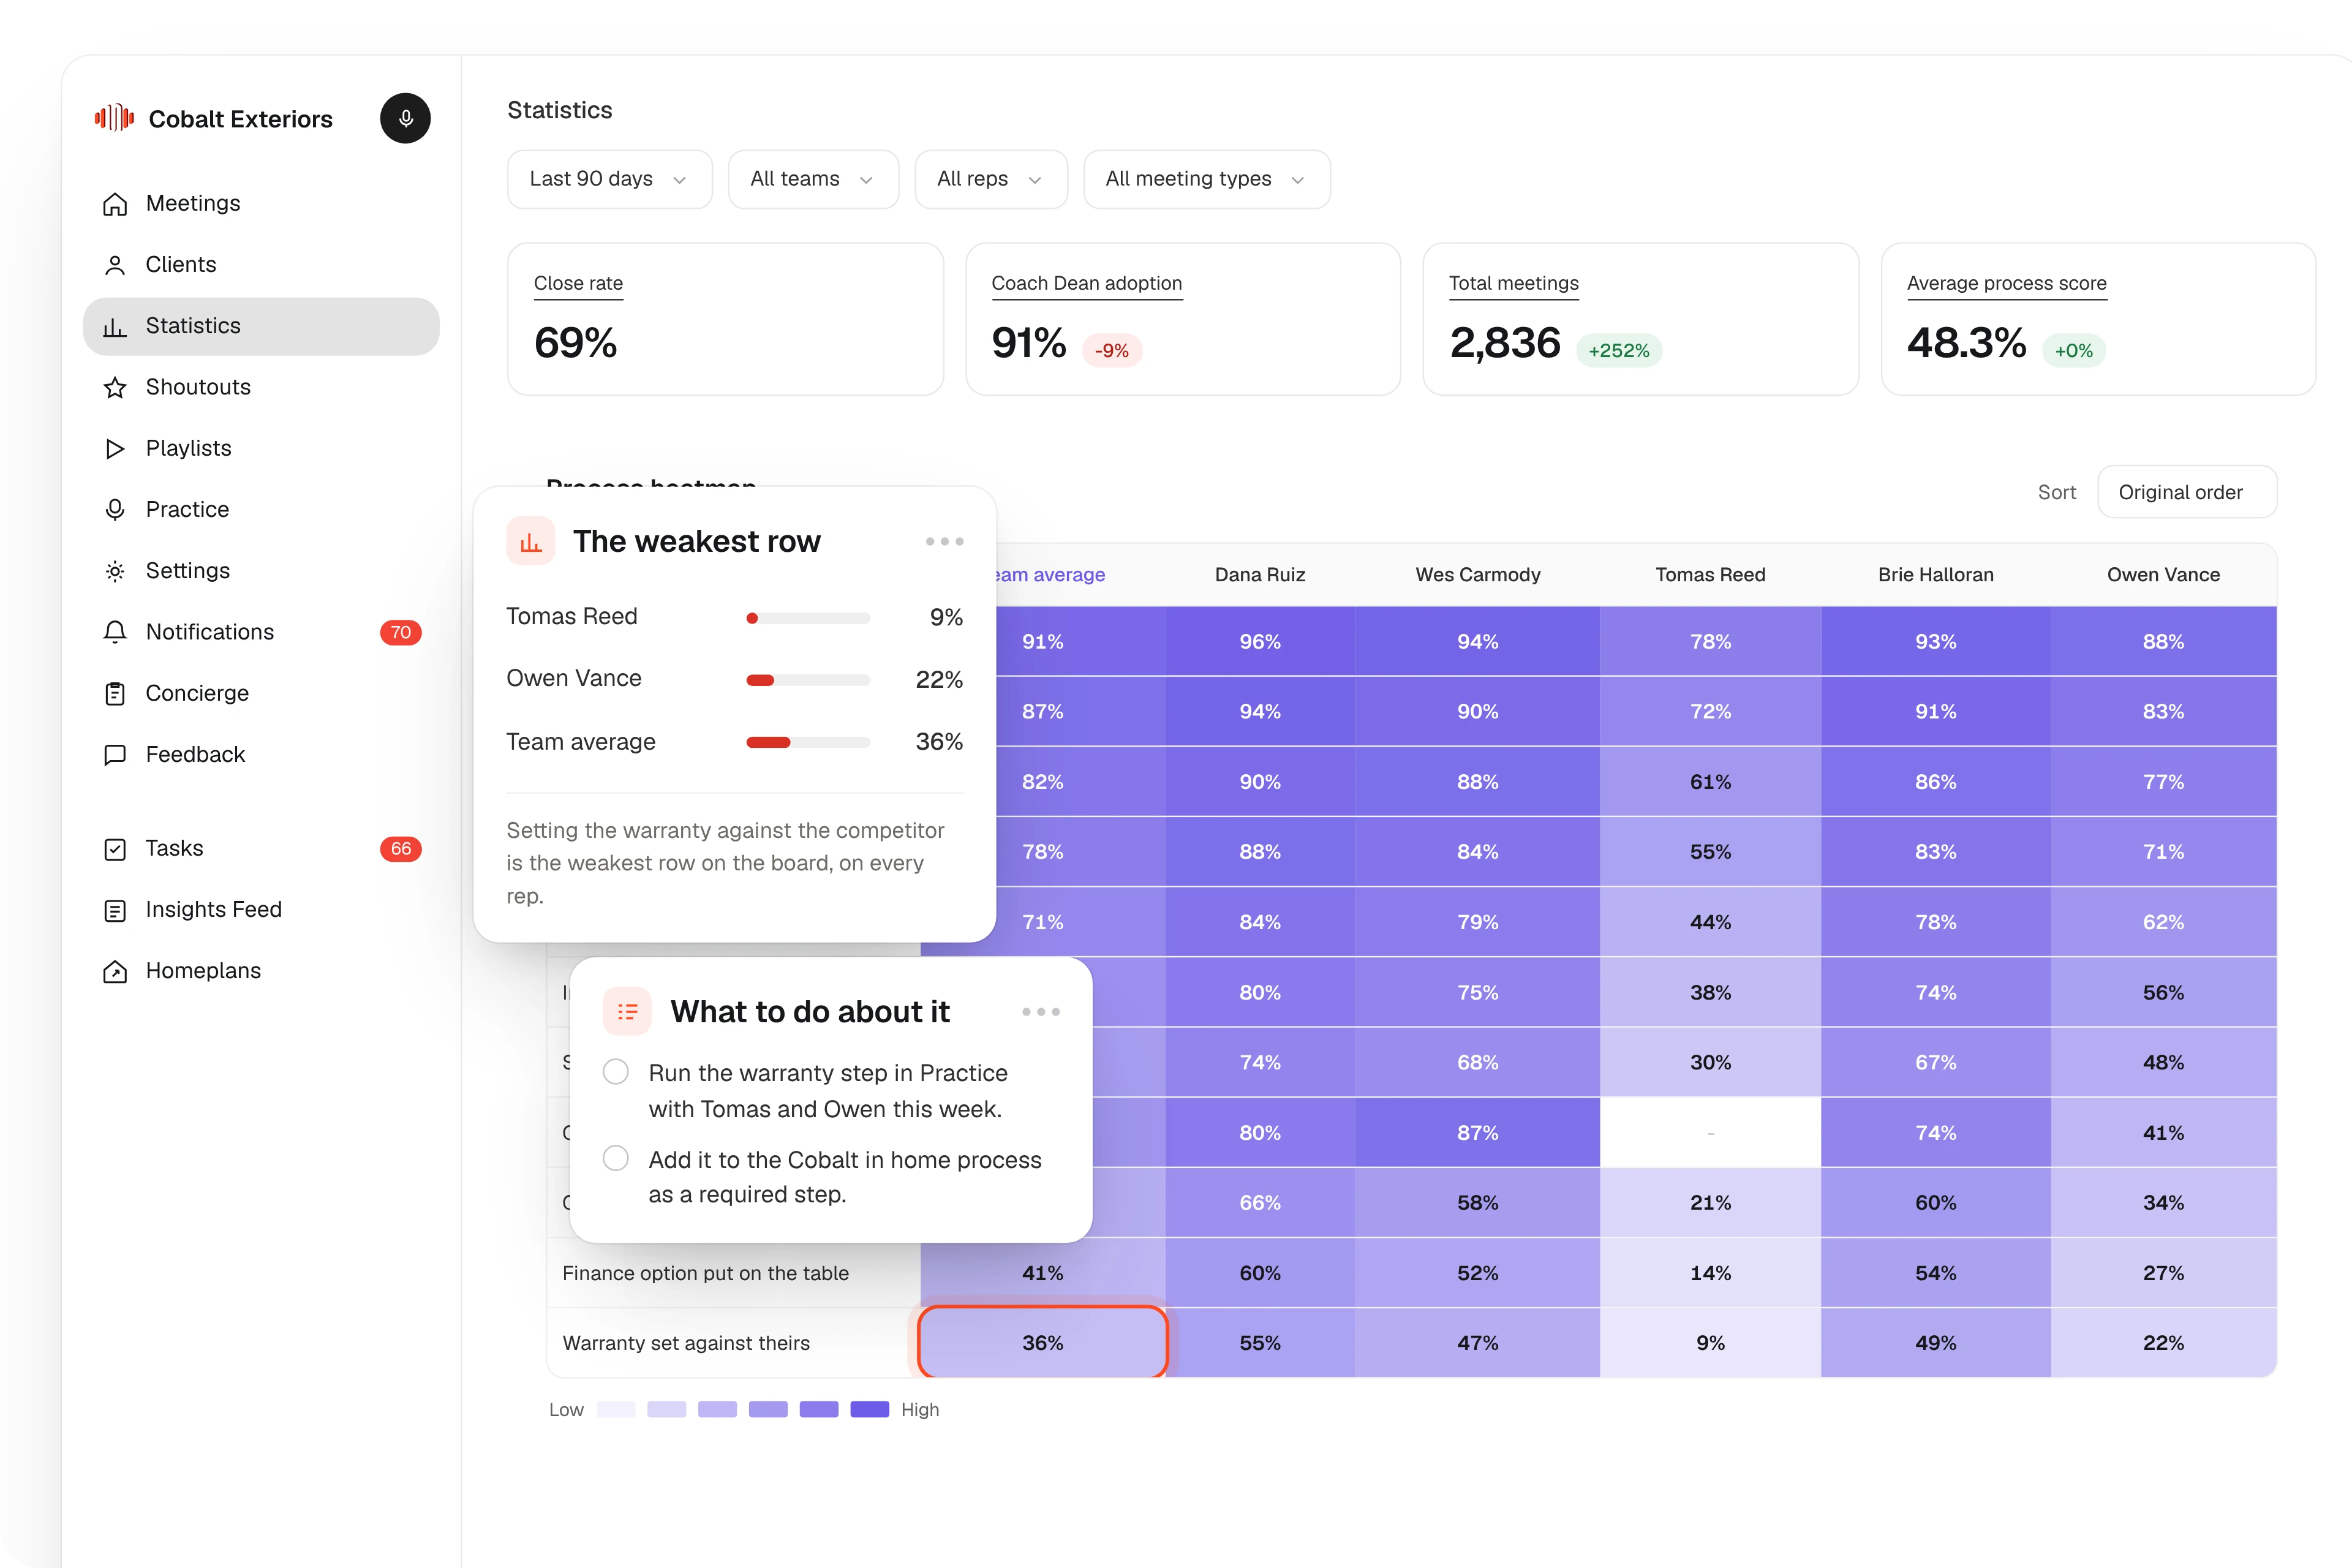Click the Insights Feed icon
The width and height of the screenshot is (2352, 1568).
115,910
